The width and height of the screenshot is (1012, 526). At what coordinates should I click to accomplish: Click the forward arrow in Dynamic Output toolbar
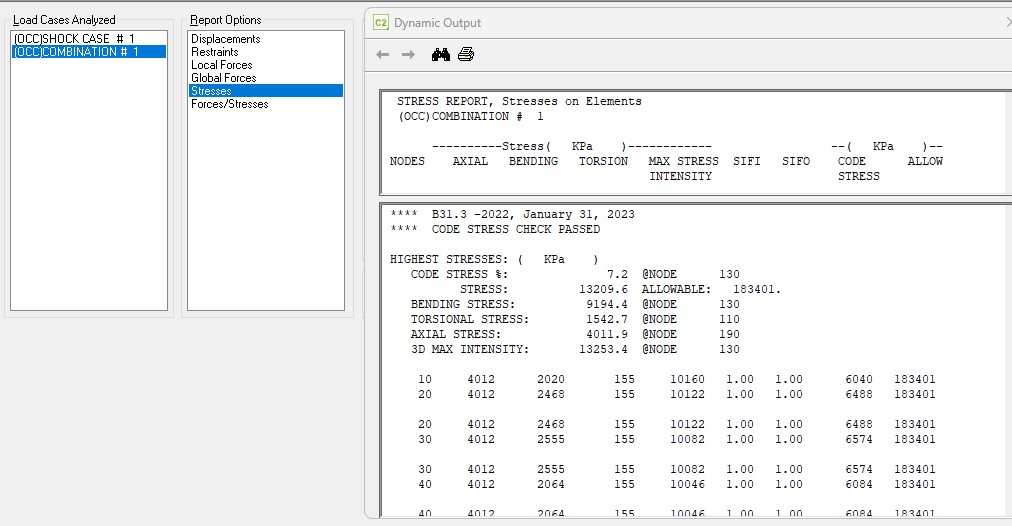tap(408, 55)
